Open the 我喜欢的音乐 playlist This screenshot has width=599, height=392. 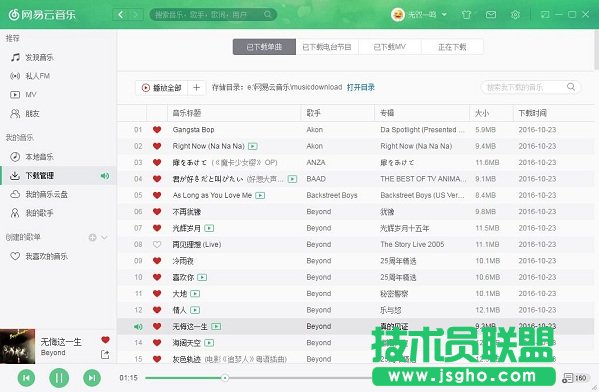coord(39,256)
